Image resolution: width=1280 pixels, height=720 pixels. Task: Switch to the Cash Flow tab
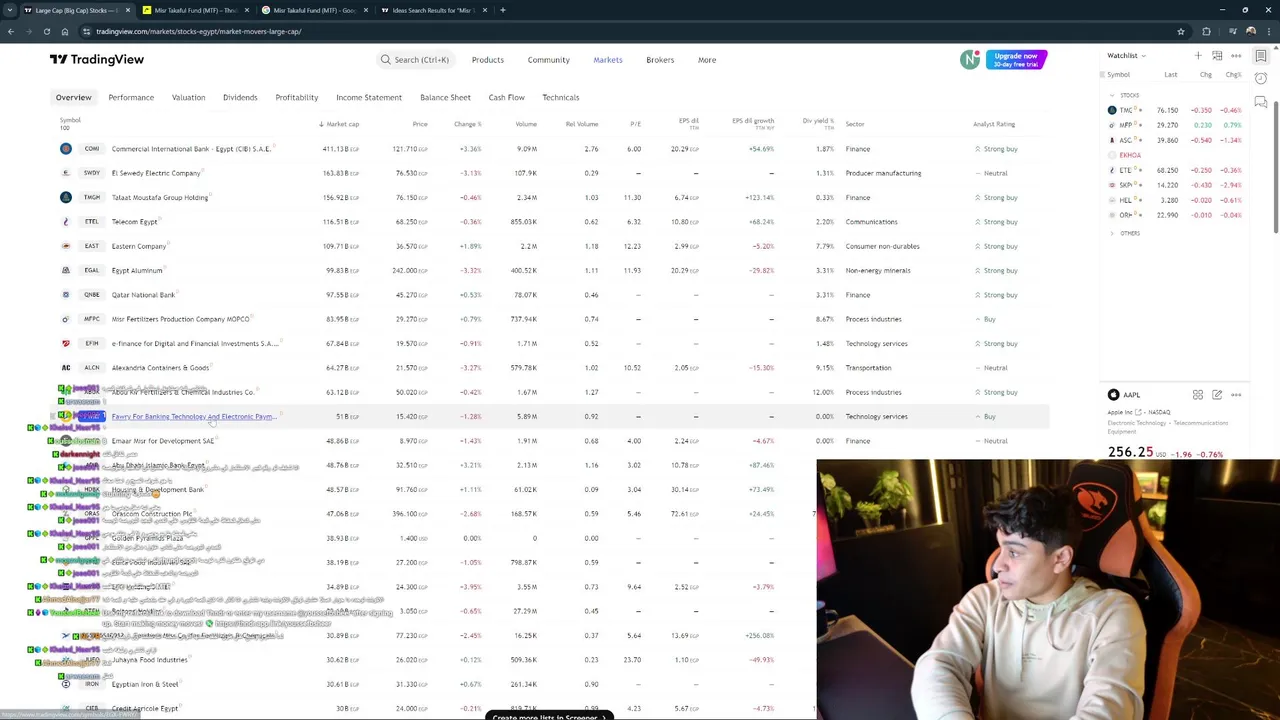(507, 97)
